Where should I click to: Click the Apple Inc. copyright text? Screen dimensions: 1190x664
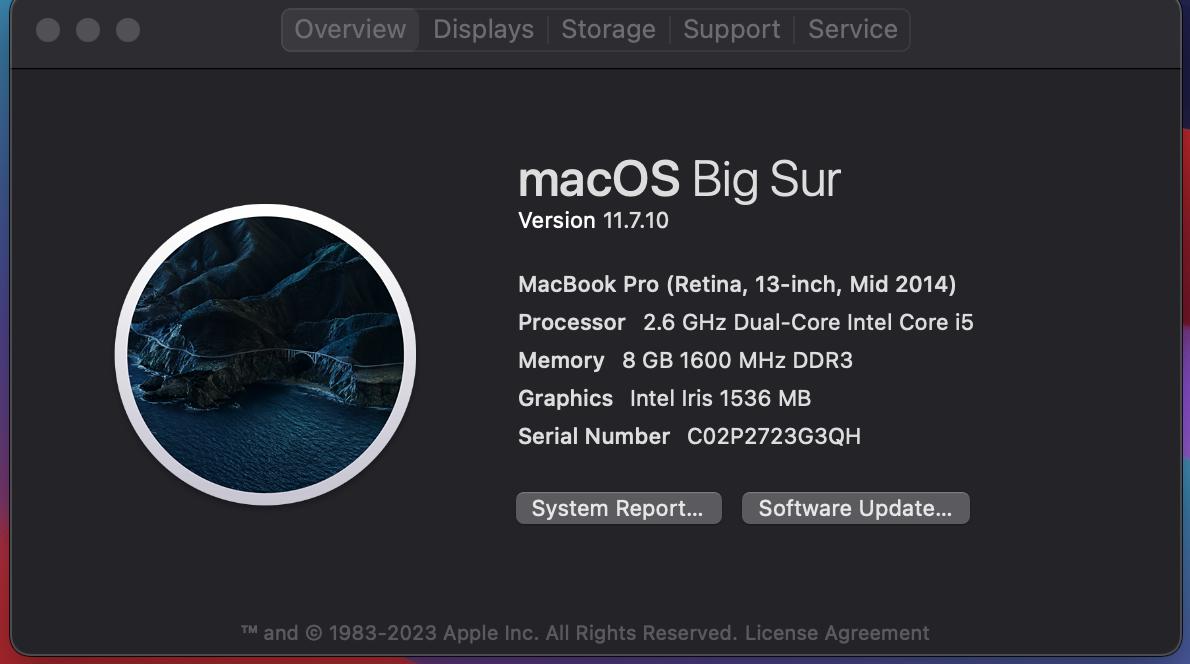pos(490,633)
